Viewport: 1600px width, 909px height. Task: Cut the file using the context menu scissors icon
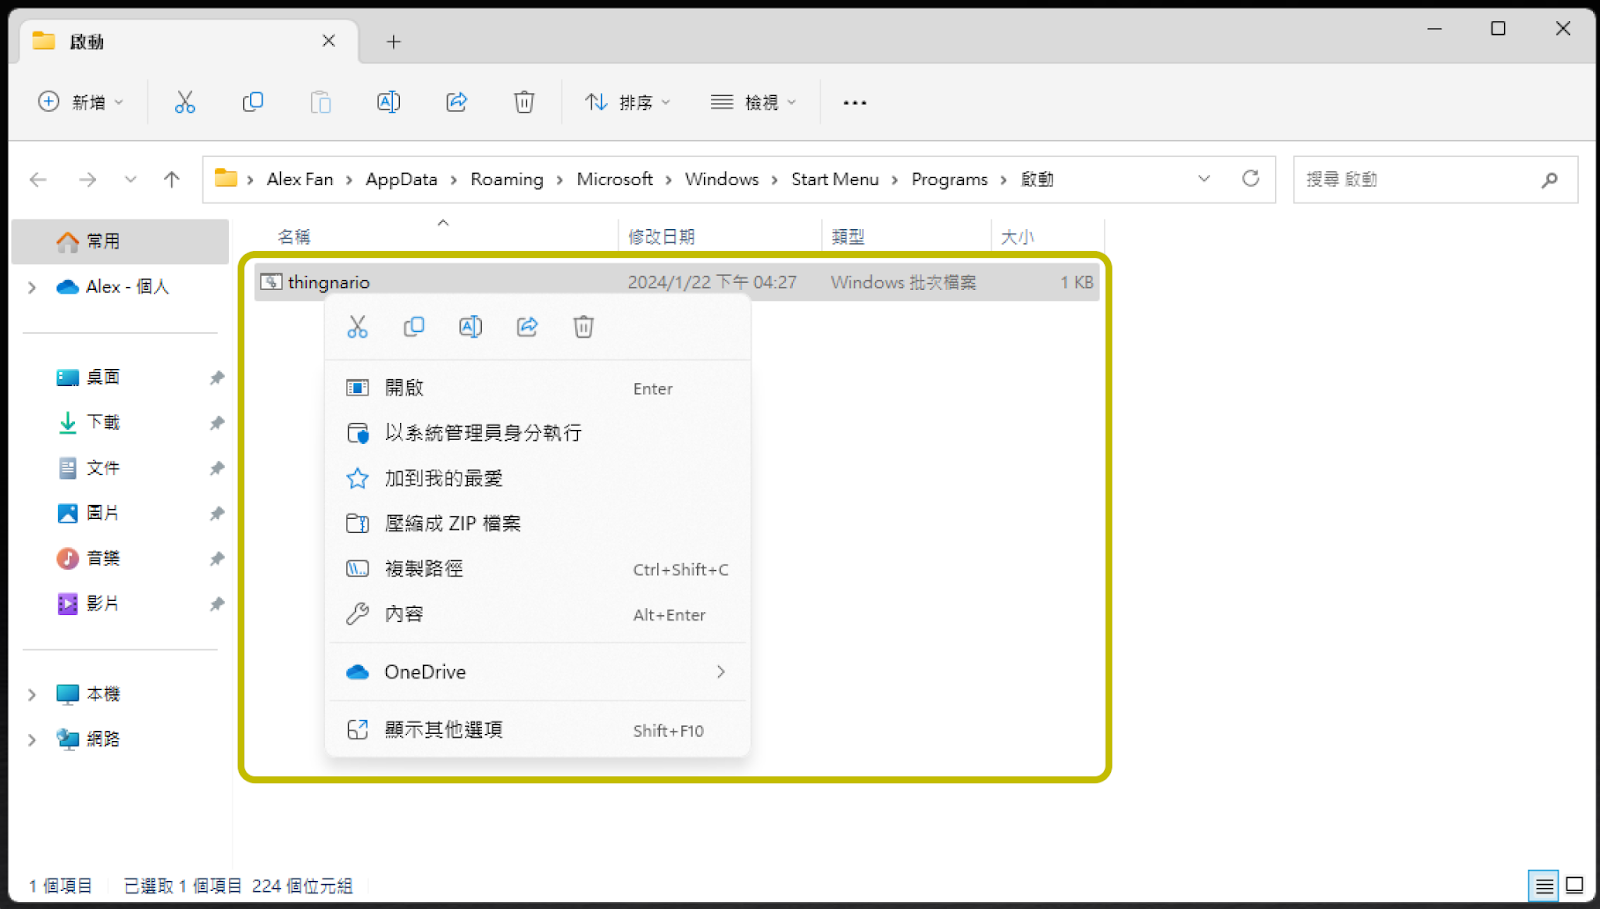[x=358, y=326]
